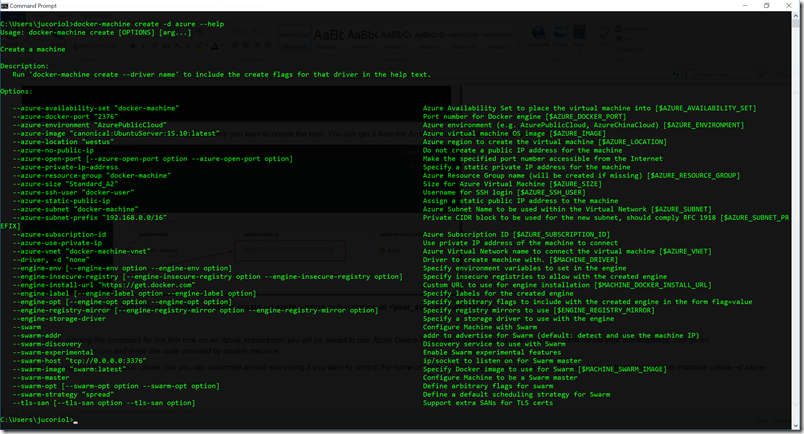The height and width of the screenshot is (434, 804).
Task: Open the Command Prompt system menu icon
Action: (5, 6)
